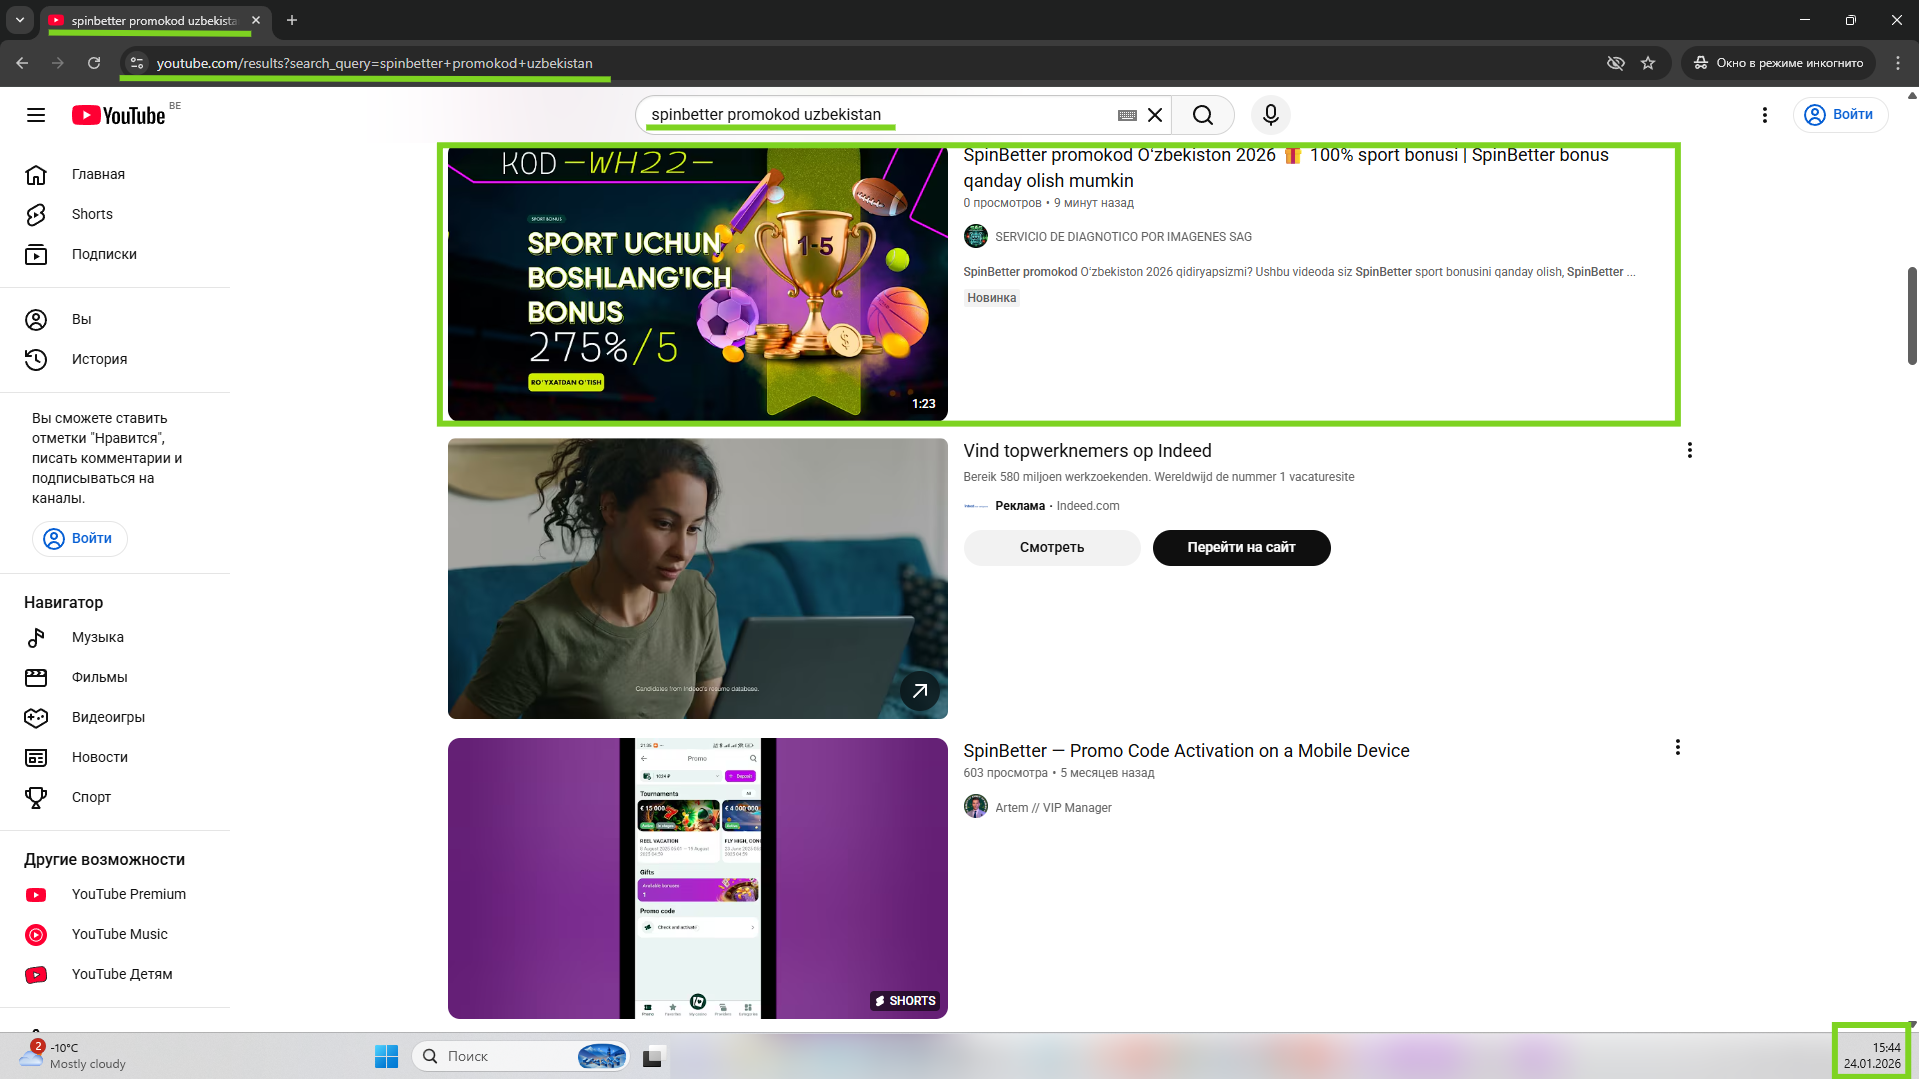This screenshot has width=1919, height=1079.
Task: Open YouTube settings three-dot menu
Action: click(1765, 115)
